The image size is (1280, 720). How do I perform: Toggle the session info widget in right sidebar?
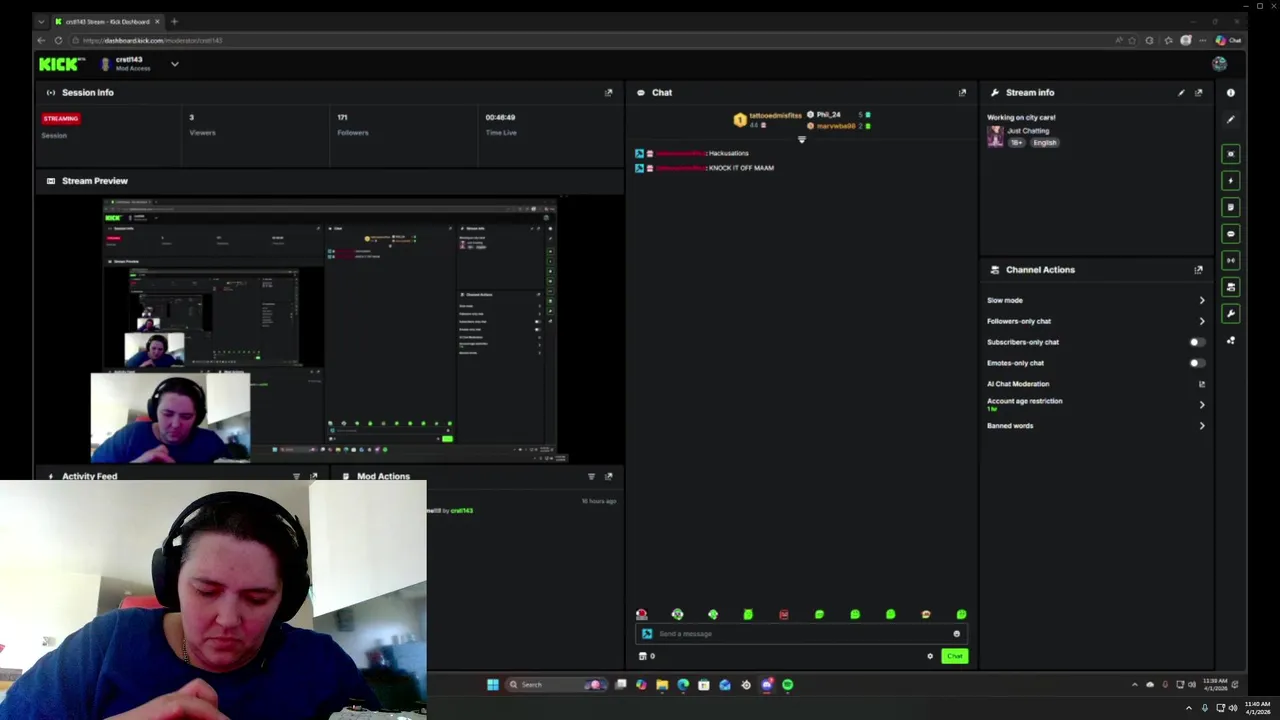[1231, 261]
